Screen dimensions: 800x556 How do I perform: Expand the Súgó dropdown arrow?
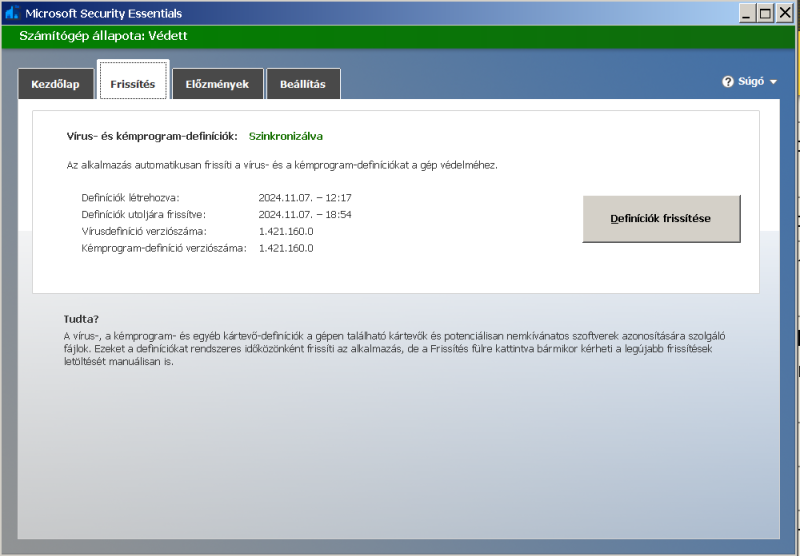pos(773,82)
